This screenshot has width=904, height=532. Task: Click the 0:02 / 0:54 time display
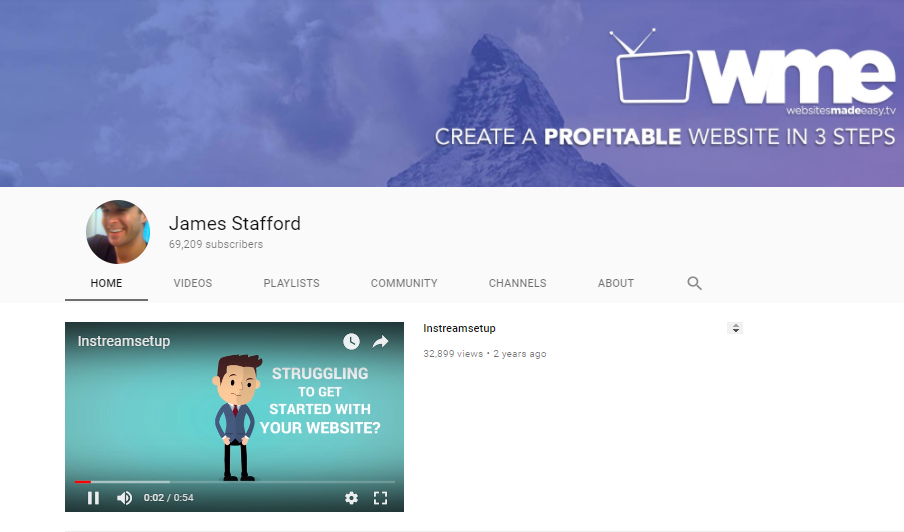pyautogui.click(x=168, y=497)
